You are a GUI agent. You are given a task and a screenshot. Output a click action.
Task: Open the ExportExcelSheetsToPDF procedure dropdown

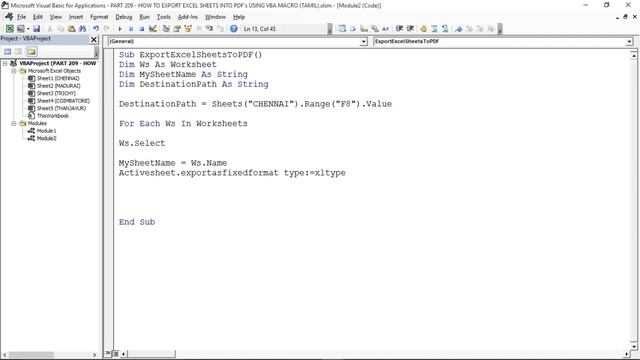(x=629, y=42)
